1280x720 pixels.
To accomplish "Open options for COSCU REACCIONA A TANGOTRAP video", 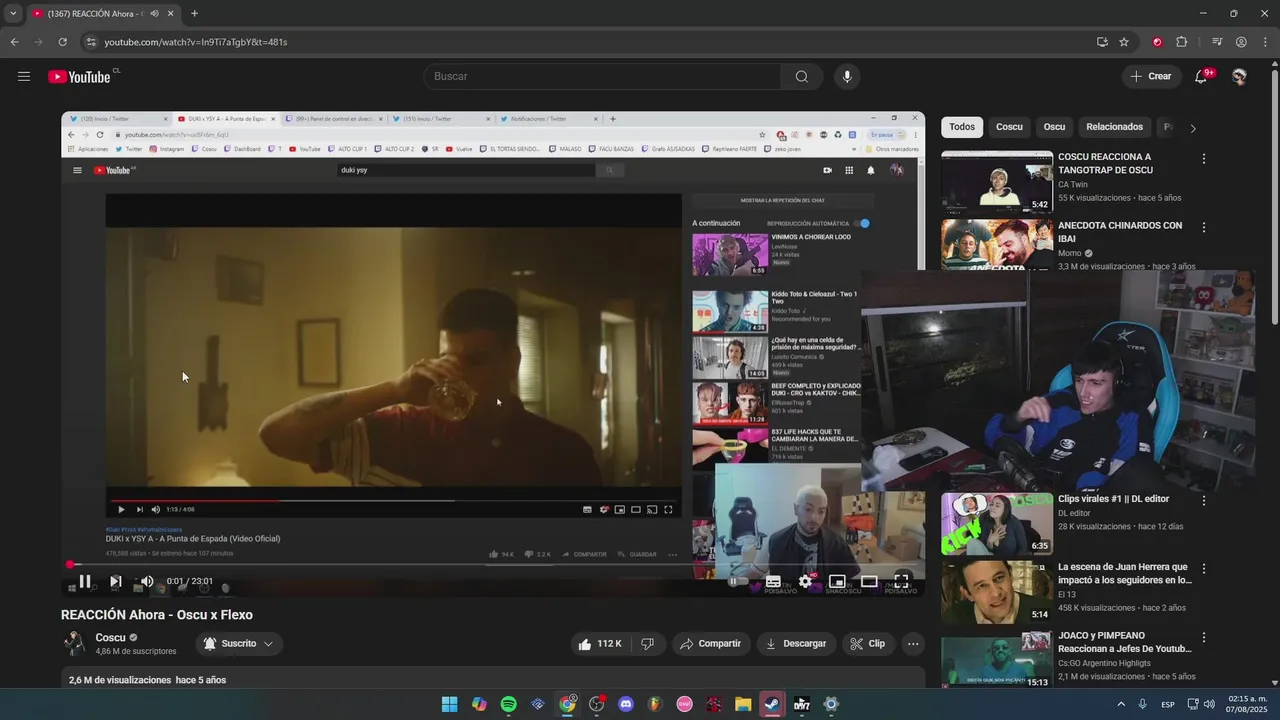I will click(1204, 159).
